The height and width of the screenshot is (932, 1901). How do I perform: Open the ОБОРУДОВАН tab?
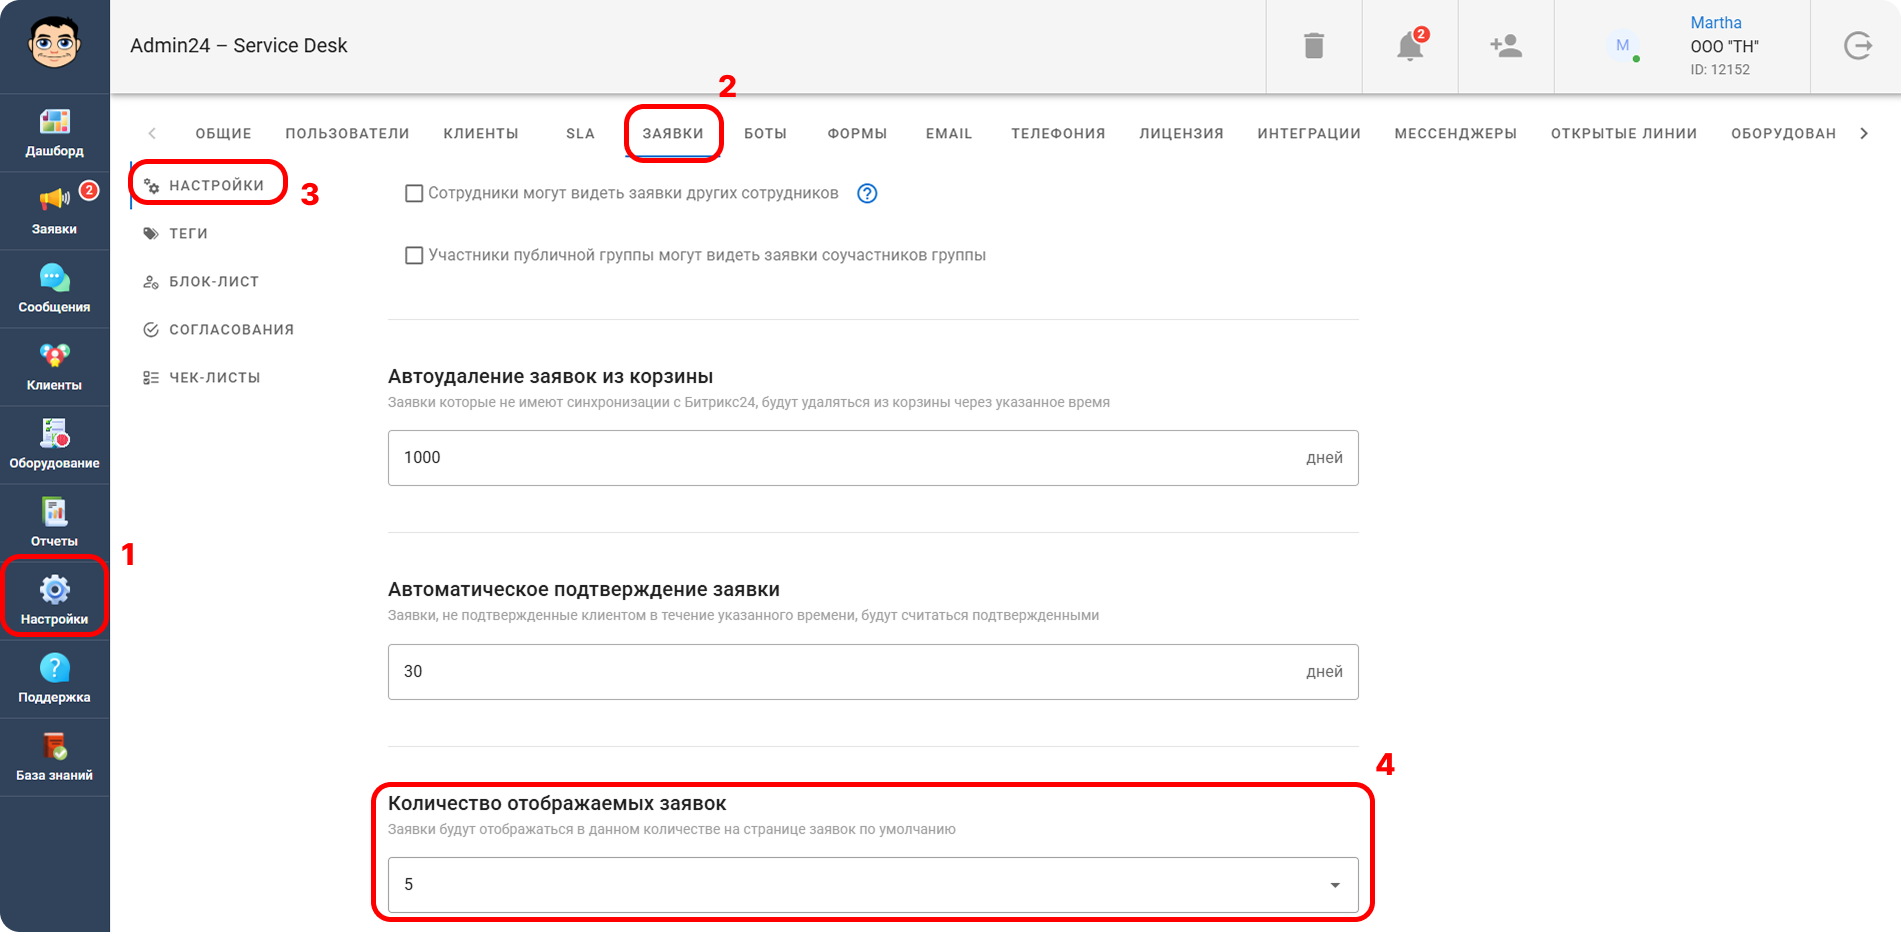(x=1784, y=134)
